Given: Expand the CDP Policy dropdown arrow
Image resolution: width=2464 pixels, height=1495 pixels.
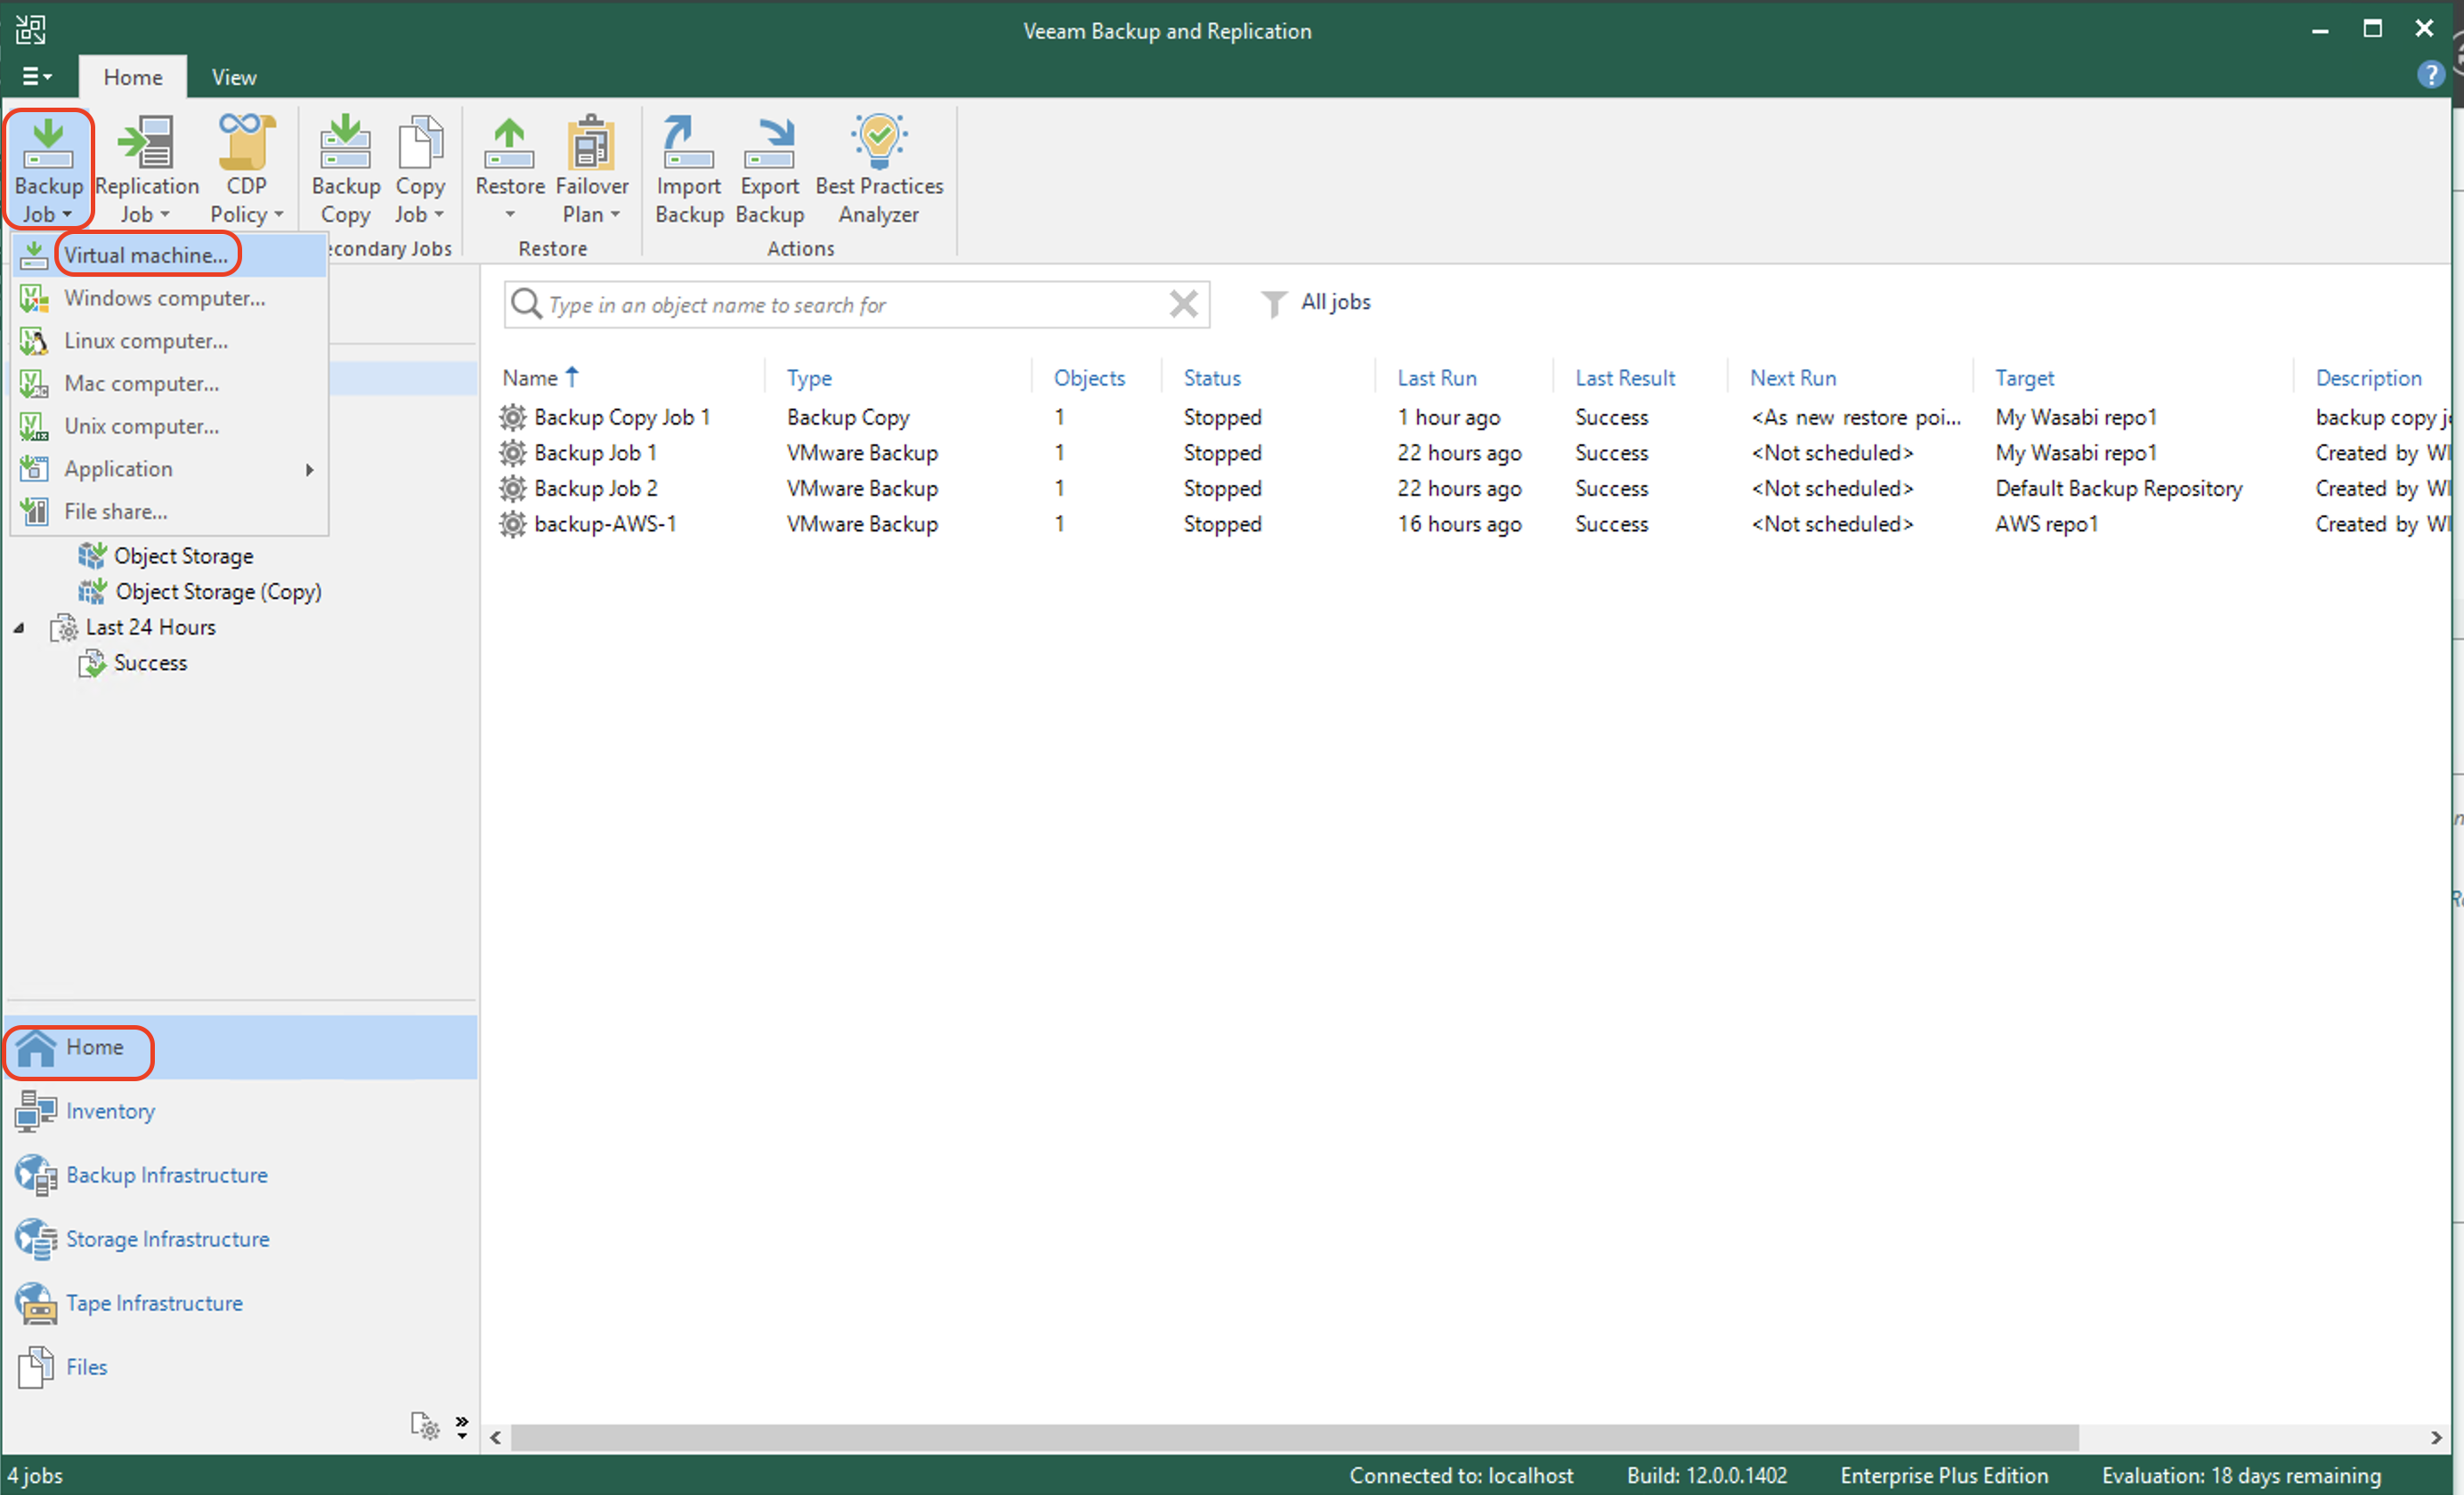Looking at the screenshot, I should tap(279, 215).
